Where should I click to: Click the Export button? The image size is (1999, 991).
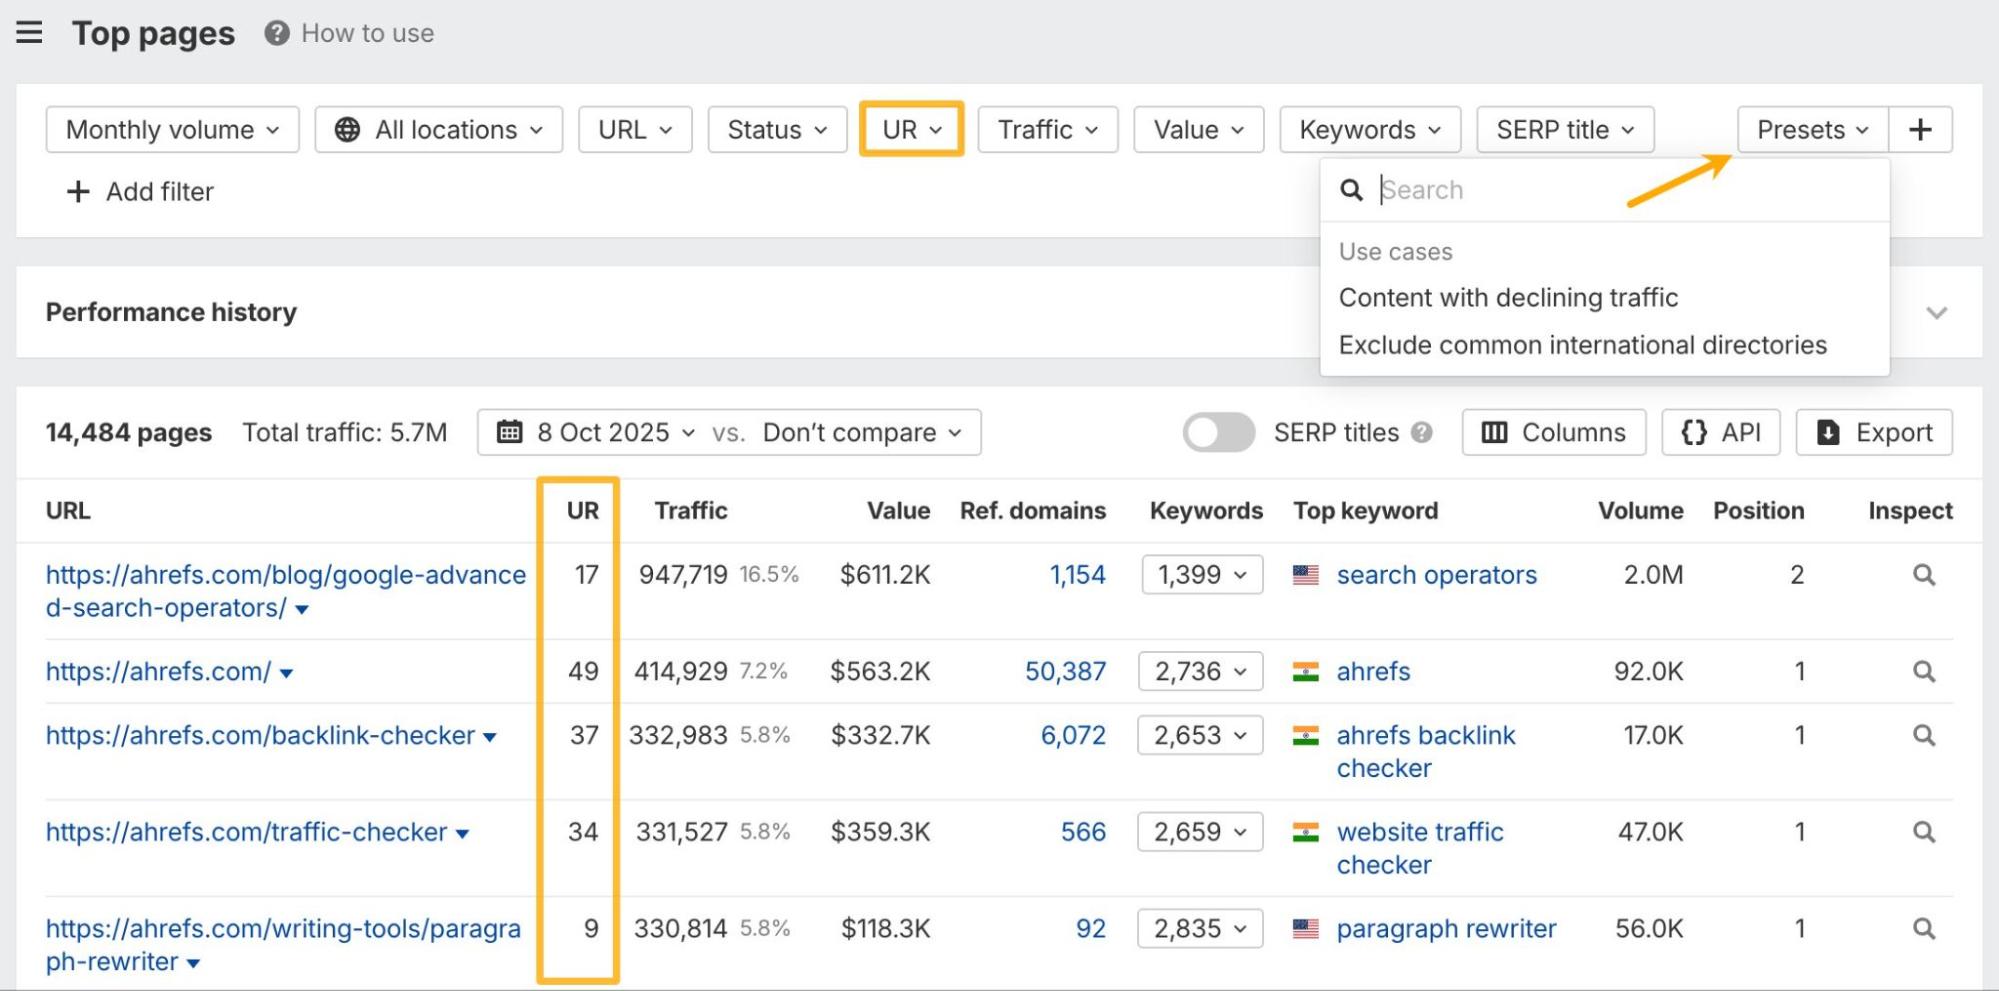[1874, 432]
